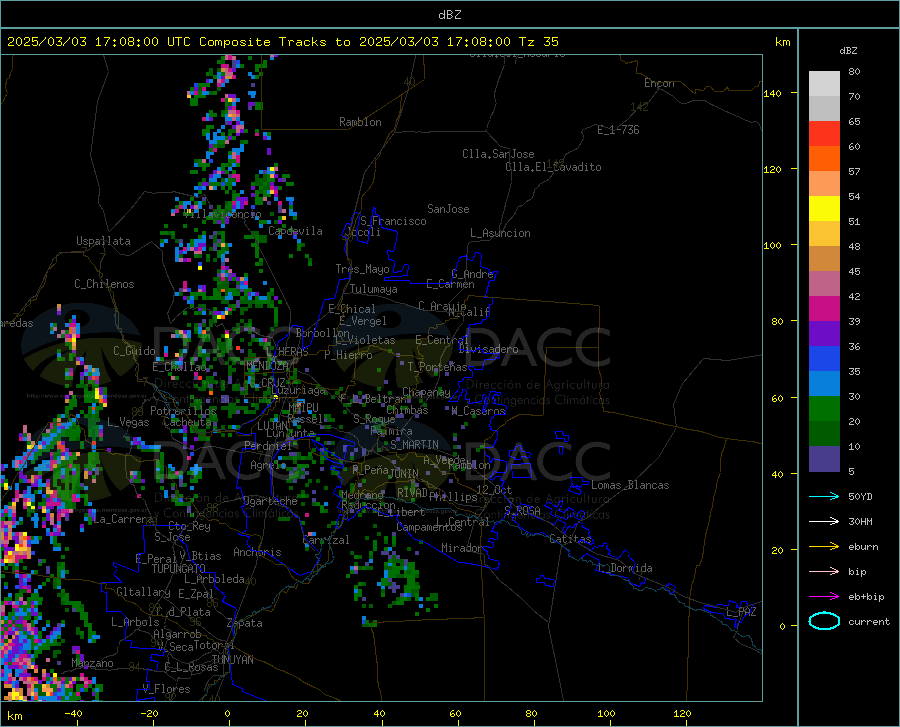Image resolution: width=900 pixels, height=727 pixels.
Task: Click the E_1-736 map label
Action: [x=618, y=130]
